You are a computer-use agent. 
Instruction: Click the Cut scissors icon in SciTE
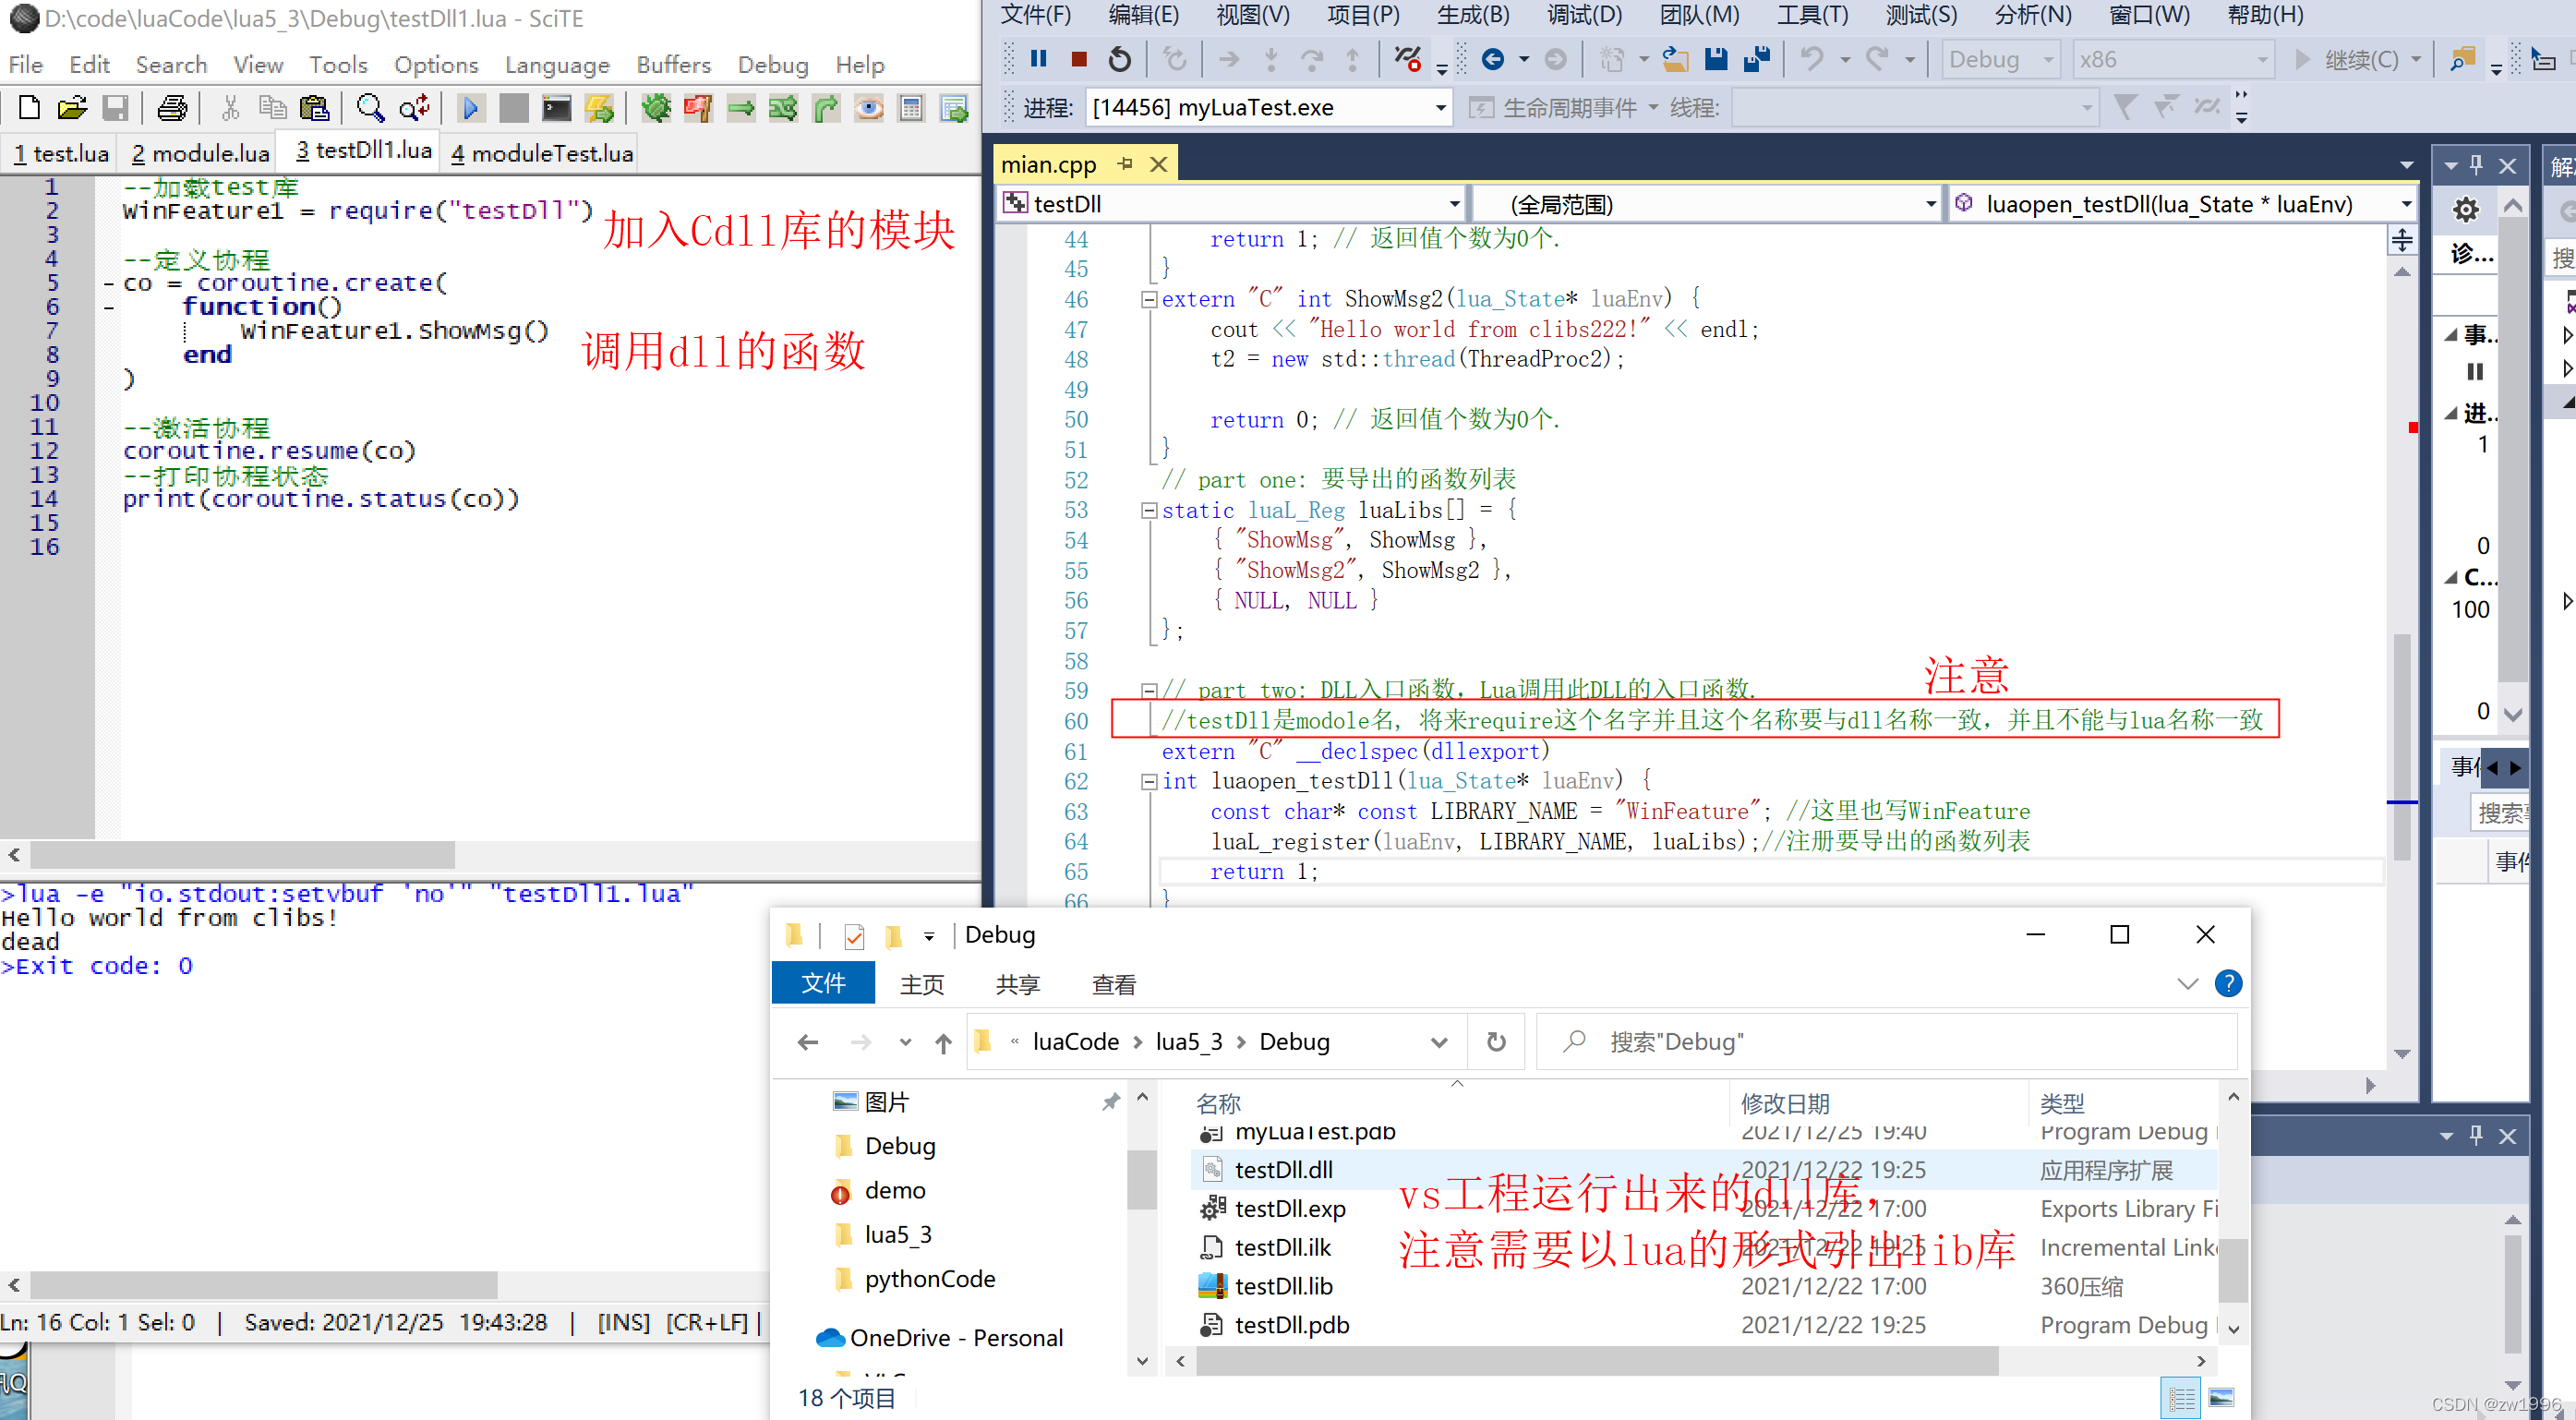click(x=230, y=107)
